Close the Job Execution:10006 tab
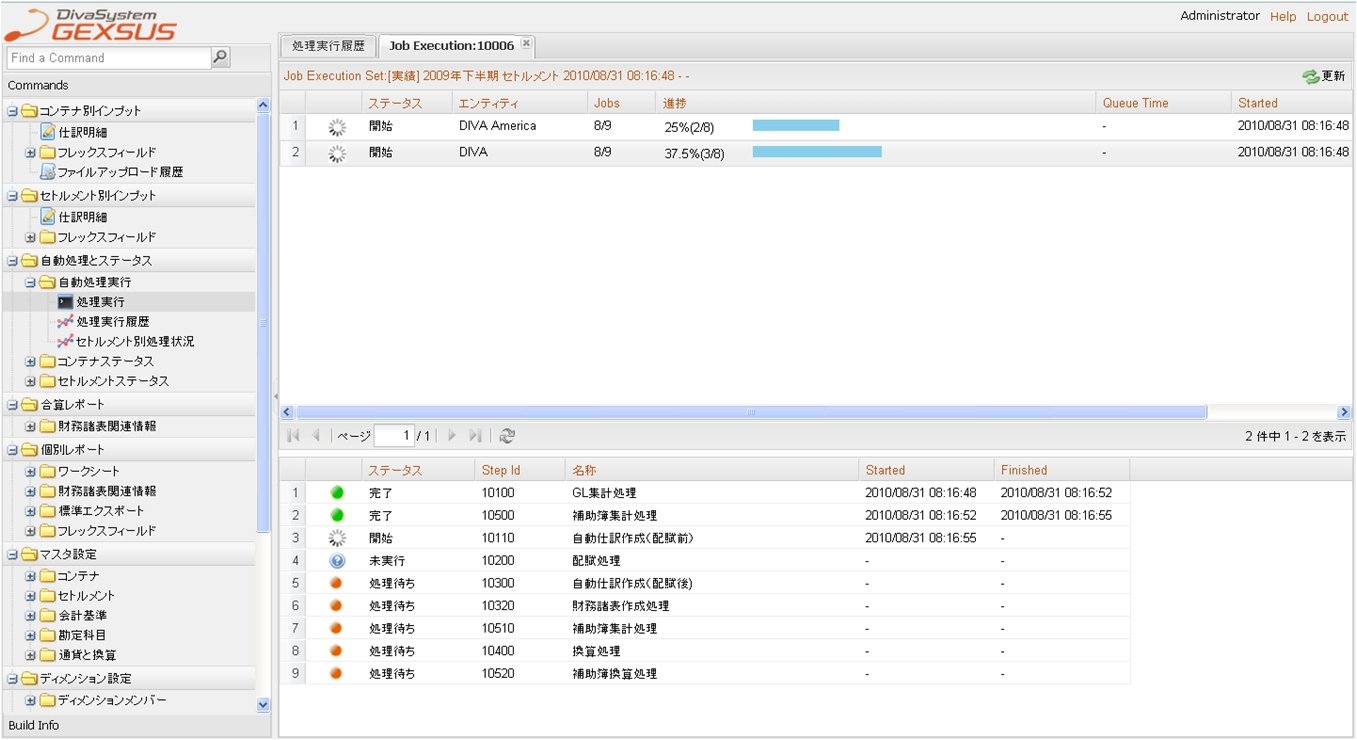This screenshot has height=740, width=1357. [x=526, y=44]
